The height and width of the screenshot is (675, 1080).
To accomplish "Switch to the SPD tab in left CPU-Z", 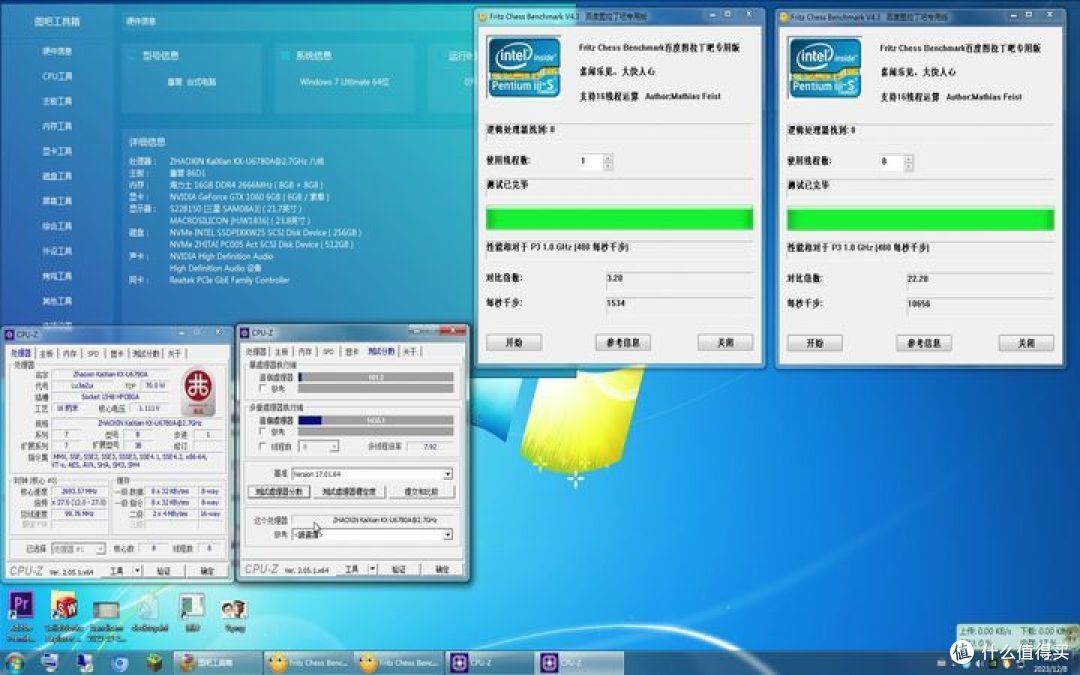I will 93,353.
